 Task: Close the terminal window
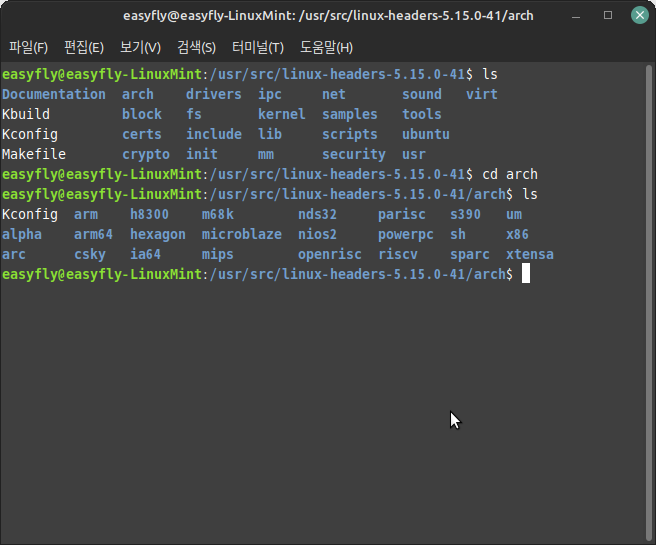(640, 15)
